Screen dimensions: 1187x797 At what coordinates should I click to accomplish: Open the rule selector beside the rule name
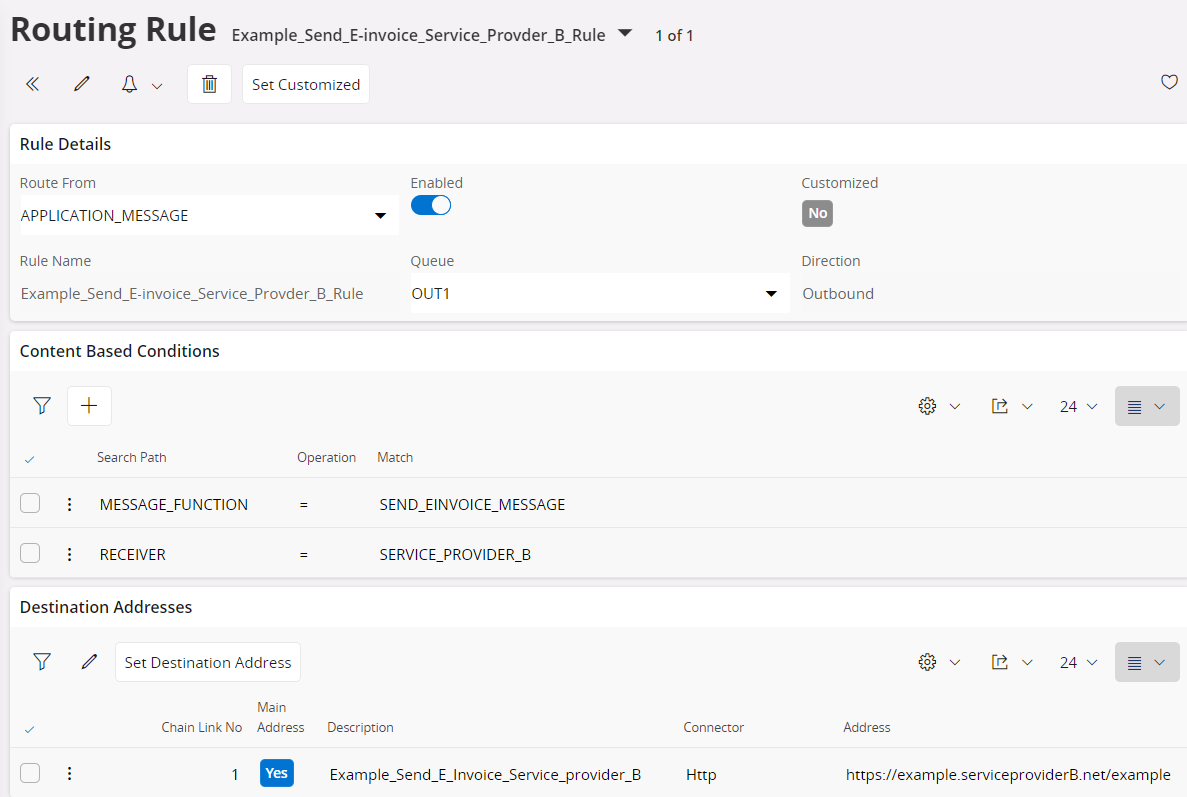pos(625,33)
